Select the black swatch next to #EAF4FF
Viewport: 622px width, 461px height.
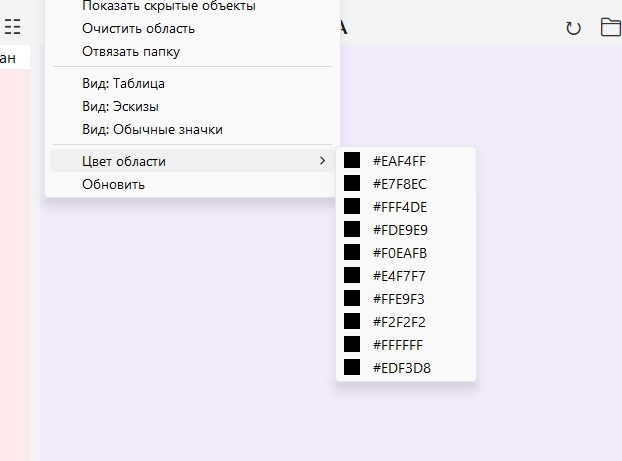352,160
